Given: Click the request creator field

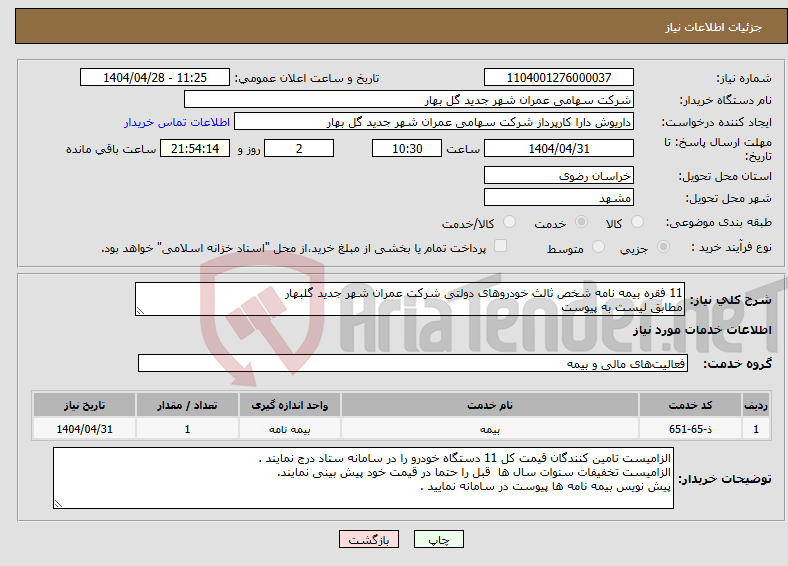Looking at the screenshot, I should (x=434, y=122).
